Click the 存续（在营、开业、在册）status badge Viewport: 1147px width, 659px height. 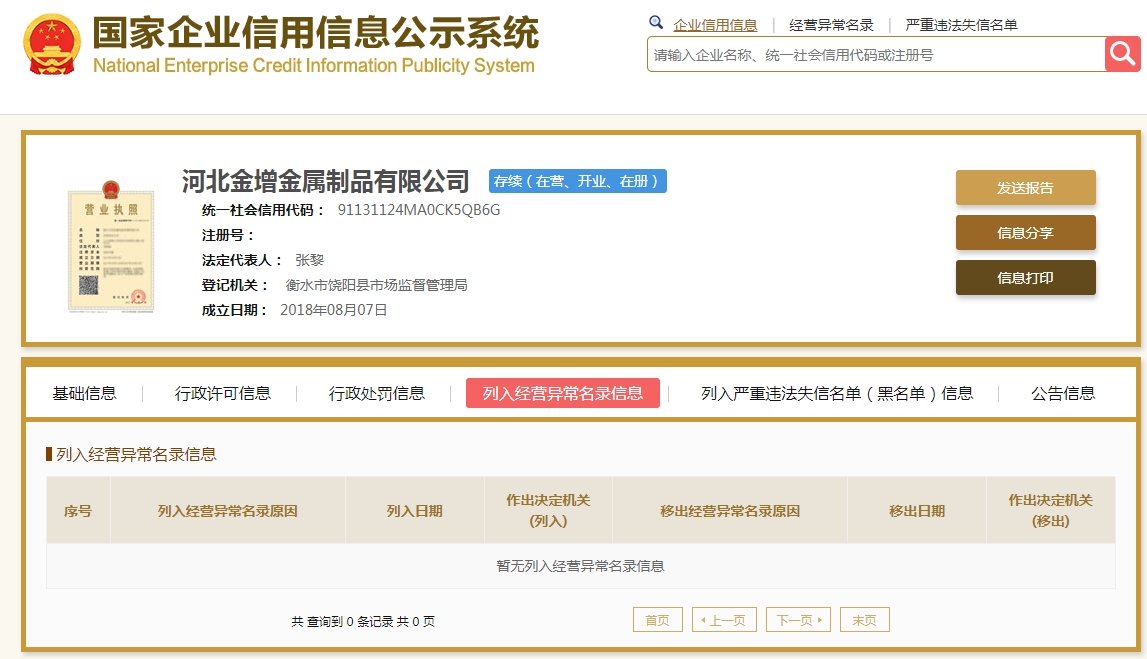(x=577, y=181)
